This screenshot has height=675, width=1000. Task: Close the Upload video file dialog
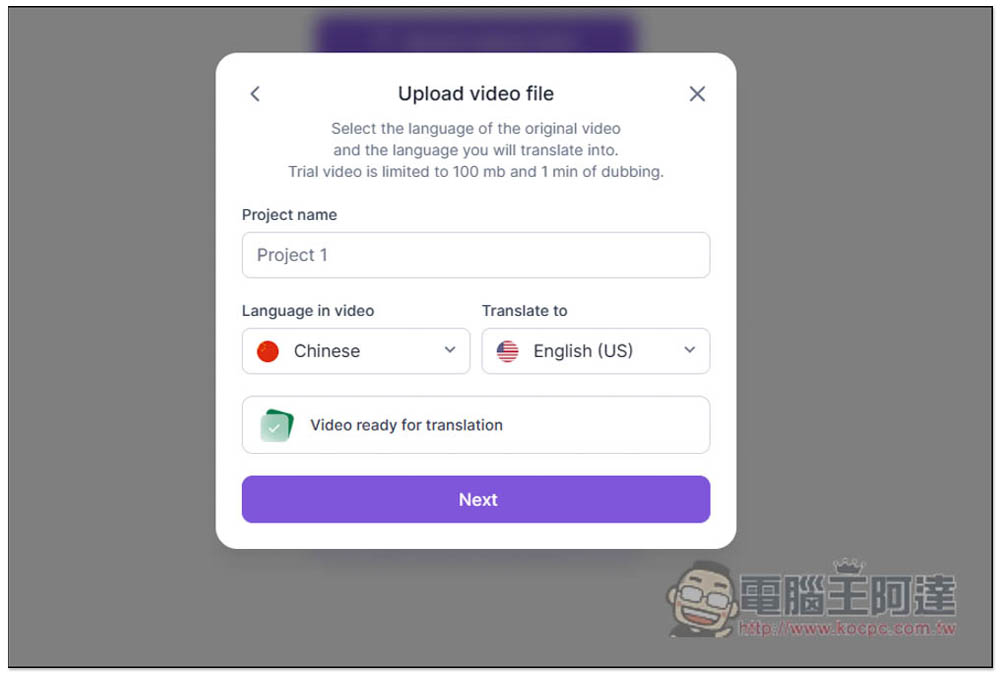(x=697, y=94)
